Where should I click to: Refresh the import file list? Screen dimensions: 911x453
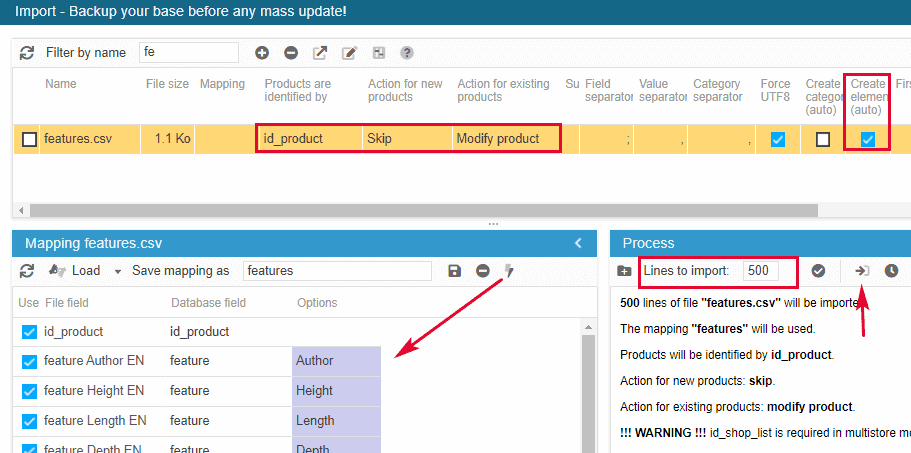[x=27, y=53]
